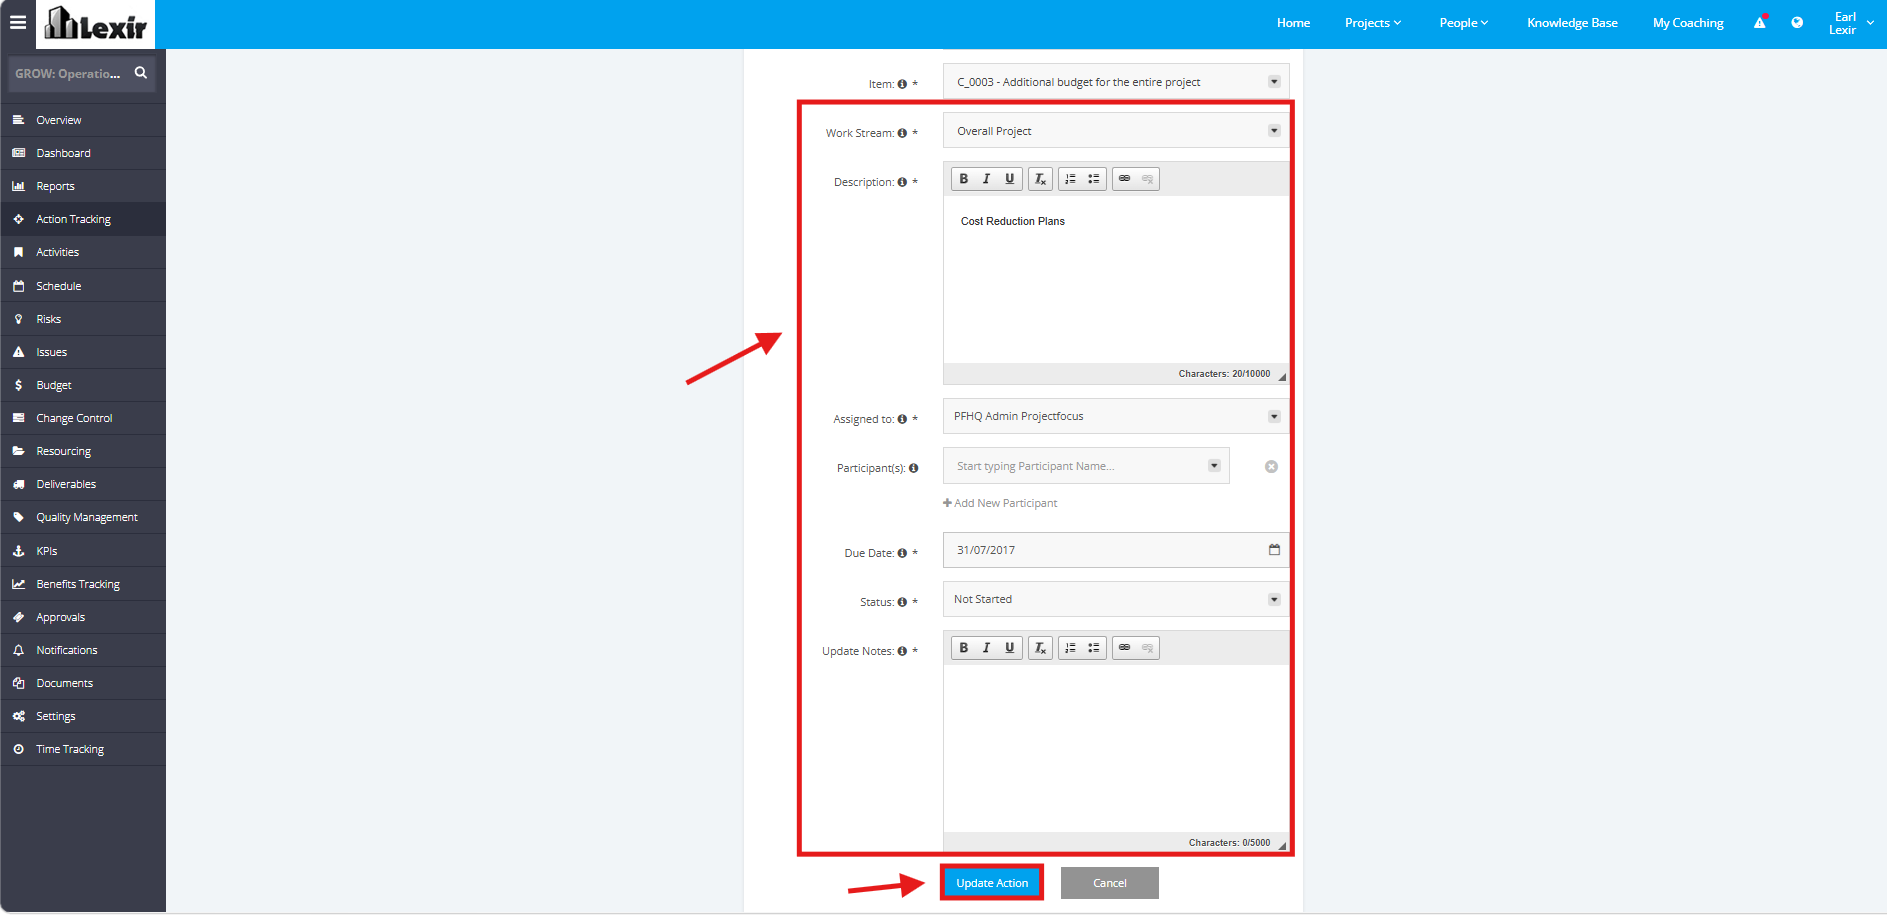1887x916 pixels.
Task: Open the Work Stream dropdown
Action: [1116, 131]
